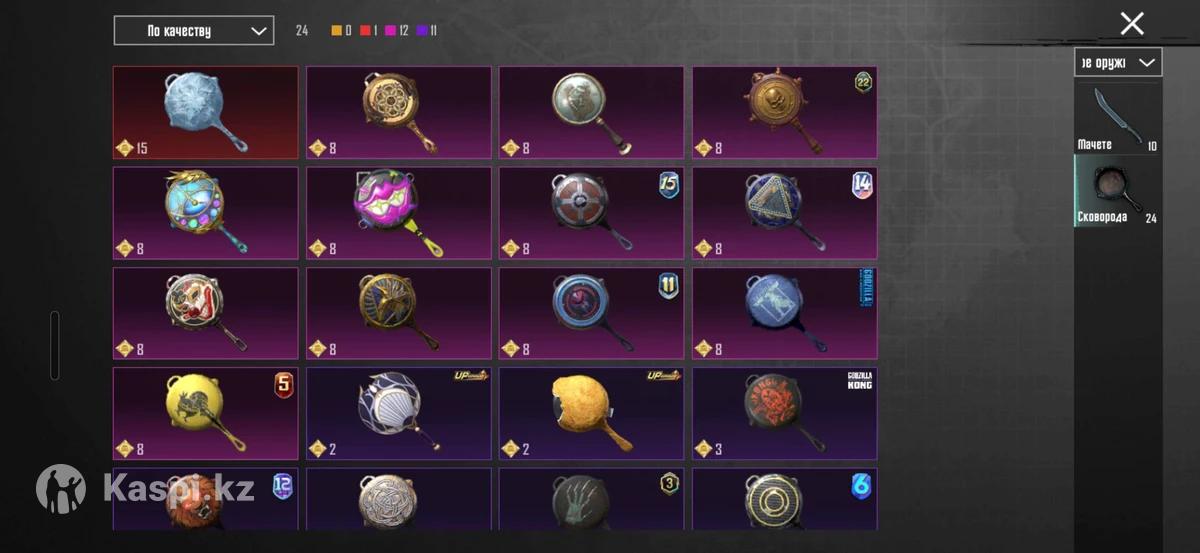The image size is (1200, 553).
Task: Select the blue Godzilla pan skin
Action: [784, 313]
